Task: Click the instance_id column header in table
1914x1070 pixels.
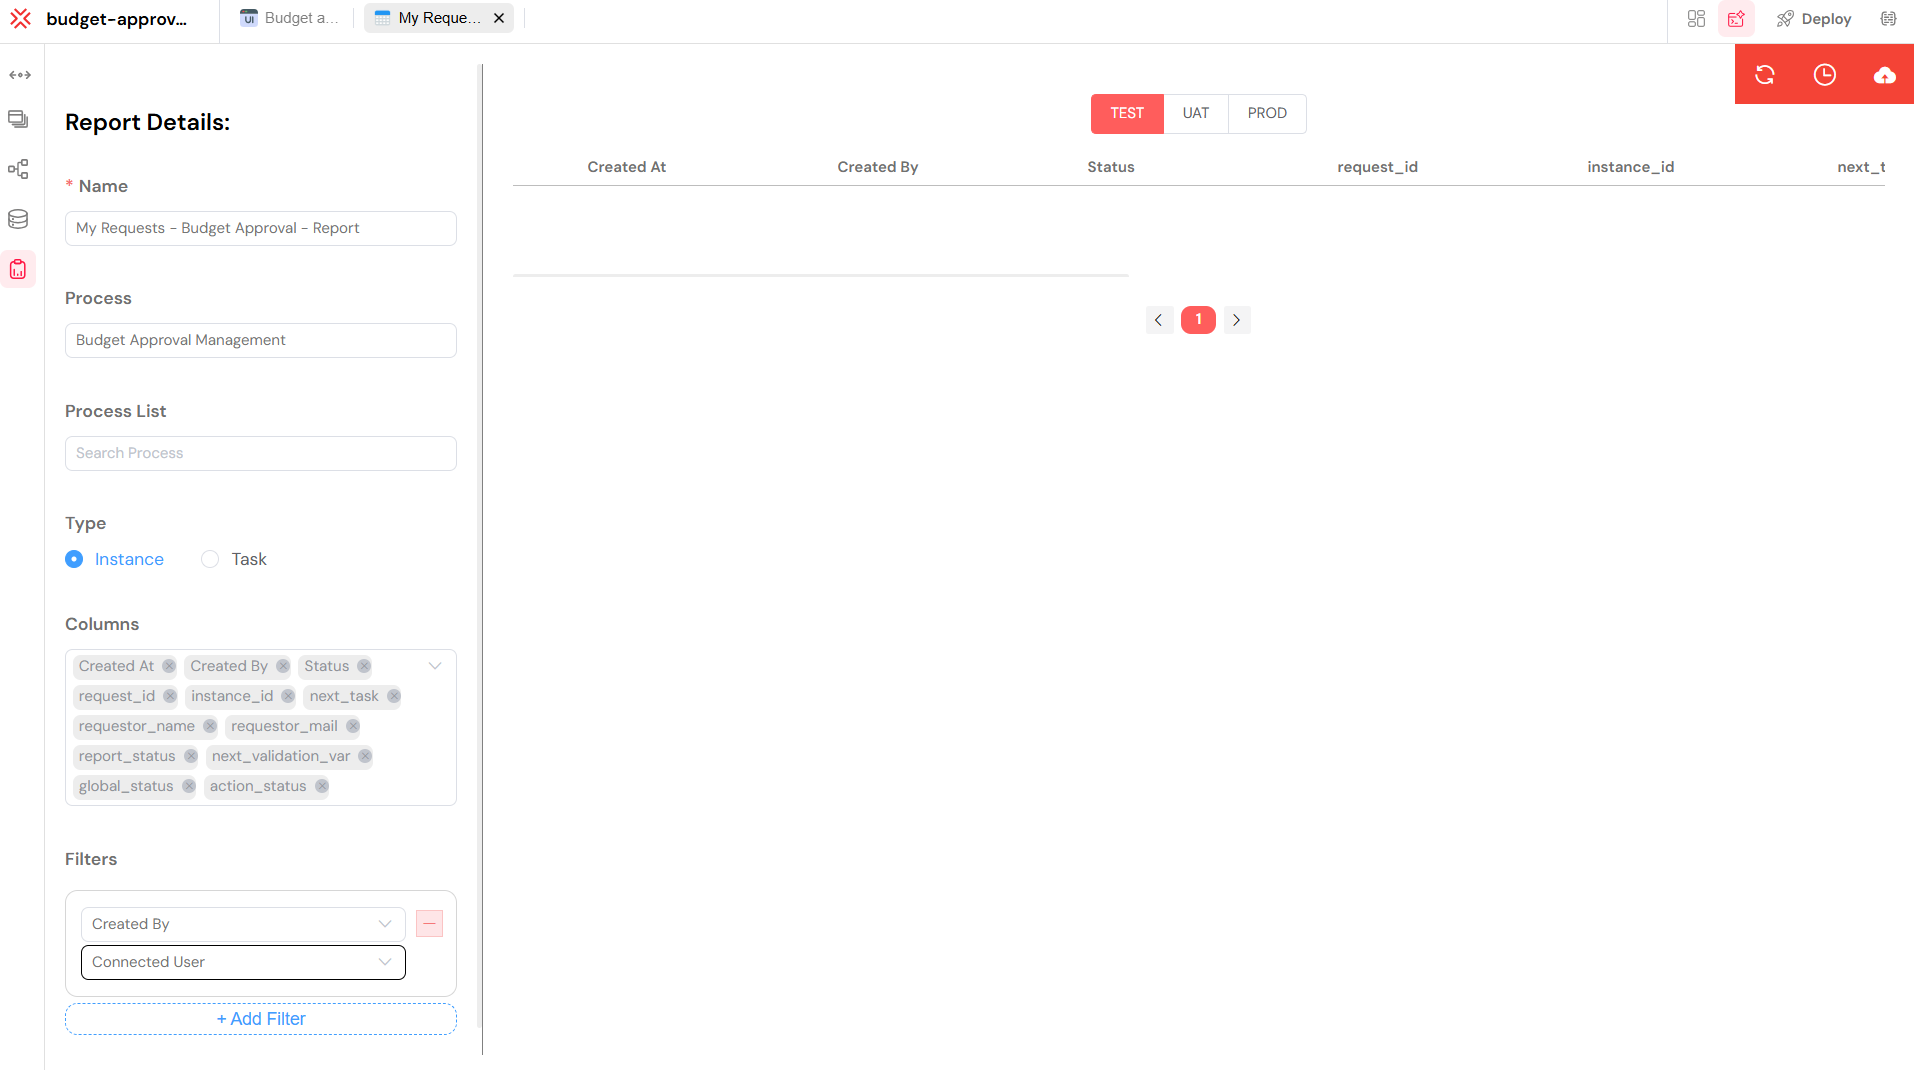Action: point(1631,167)
